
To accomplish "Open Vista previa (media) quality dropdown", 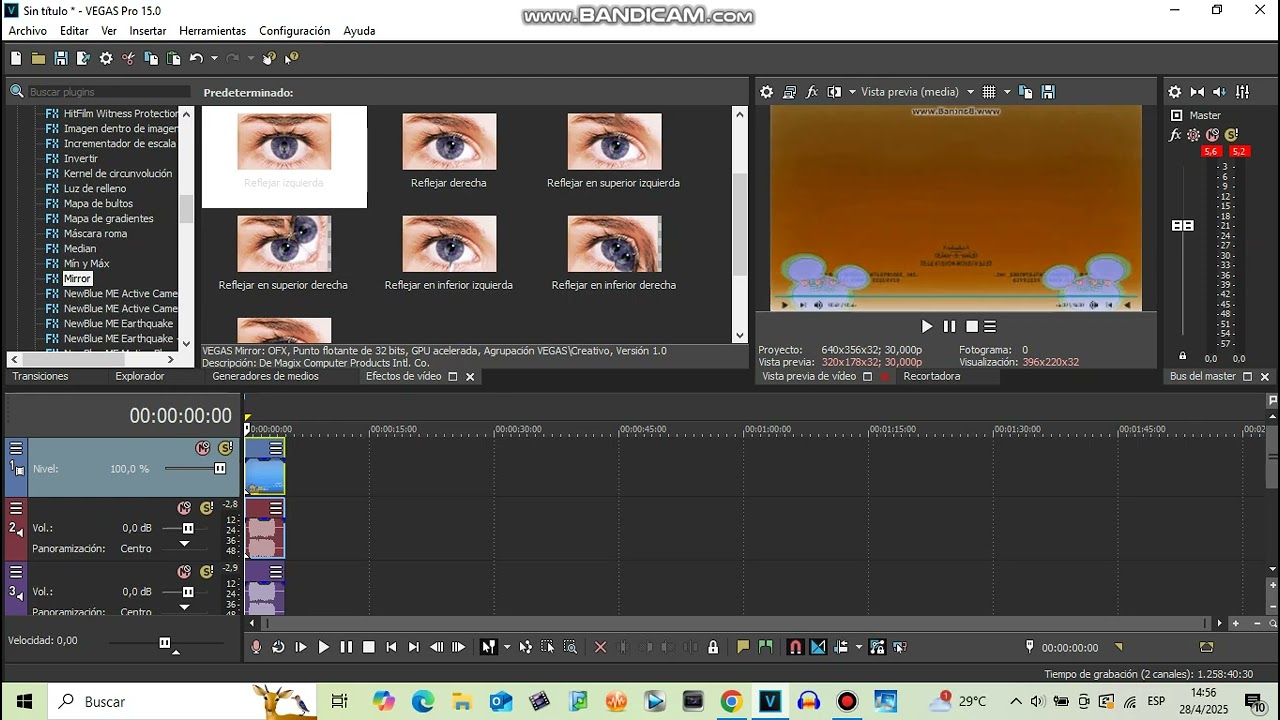I will pyautogui.click(x=968, y=92).
